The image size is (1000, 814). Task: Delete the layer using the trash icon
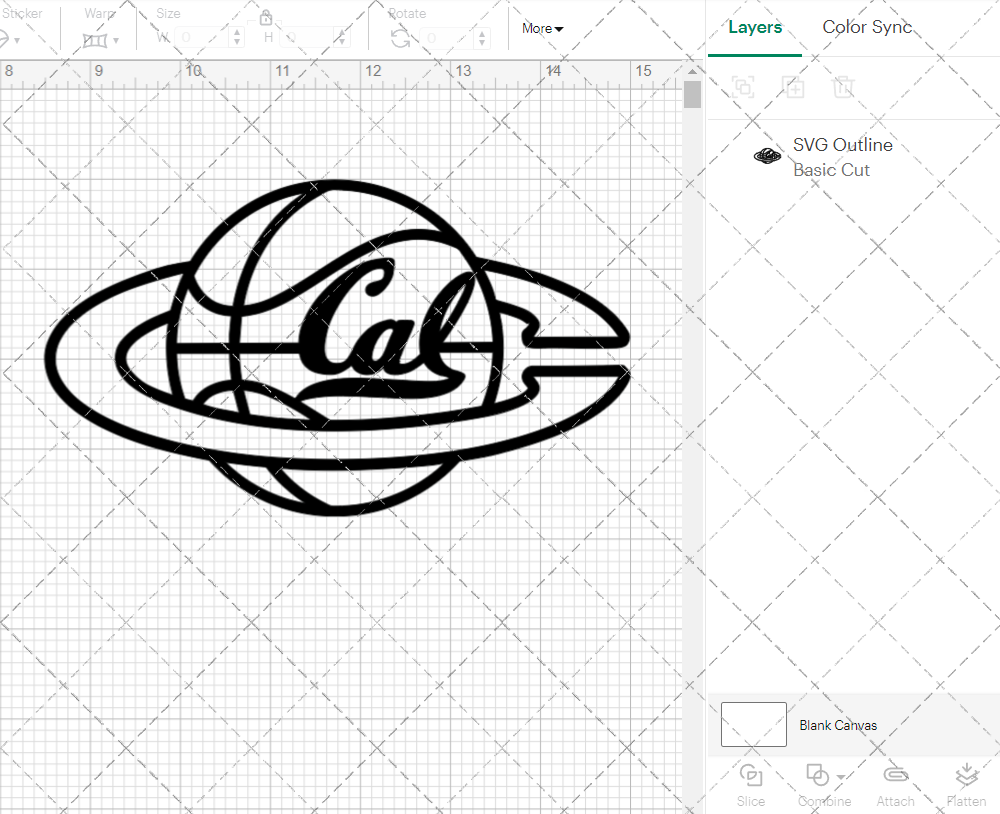[x=843, y=88]
